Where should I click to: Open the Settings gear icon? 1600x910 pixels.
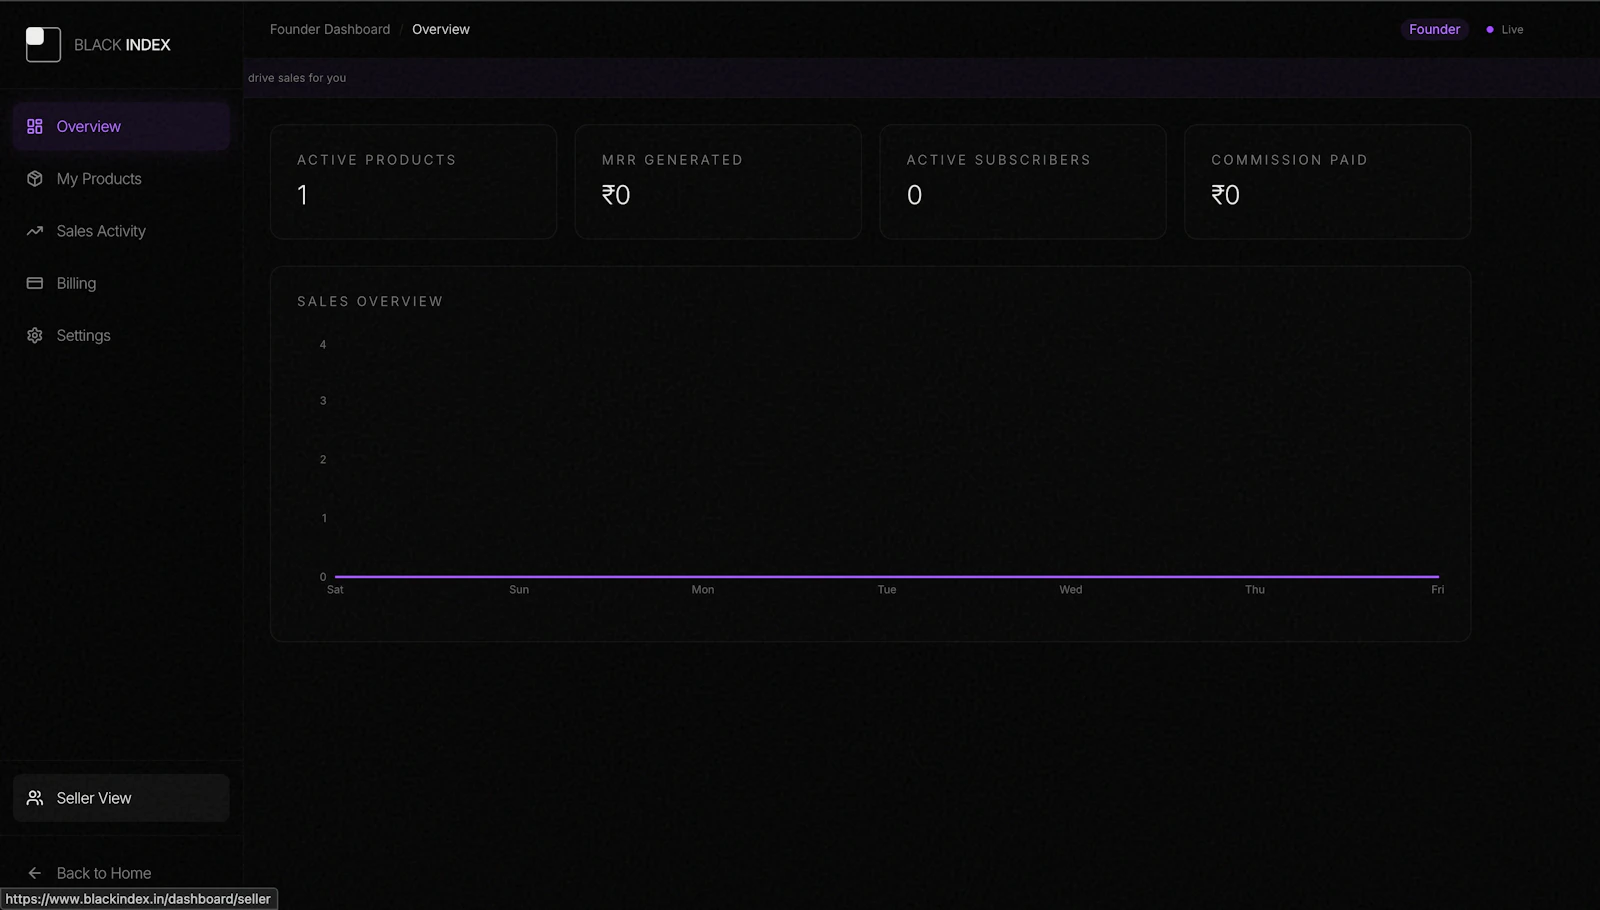tap(35, 335)
